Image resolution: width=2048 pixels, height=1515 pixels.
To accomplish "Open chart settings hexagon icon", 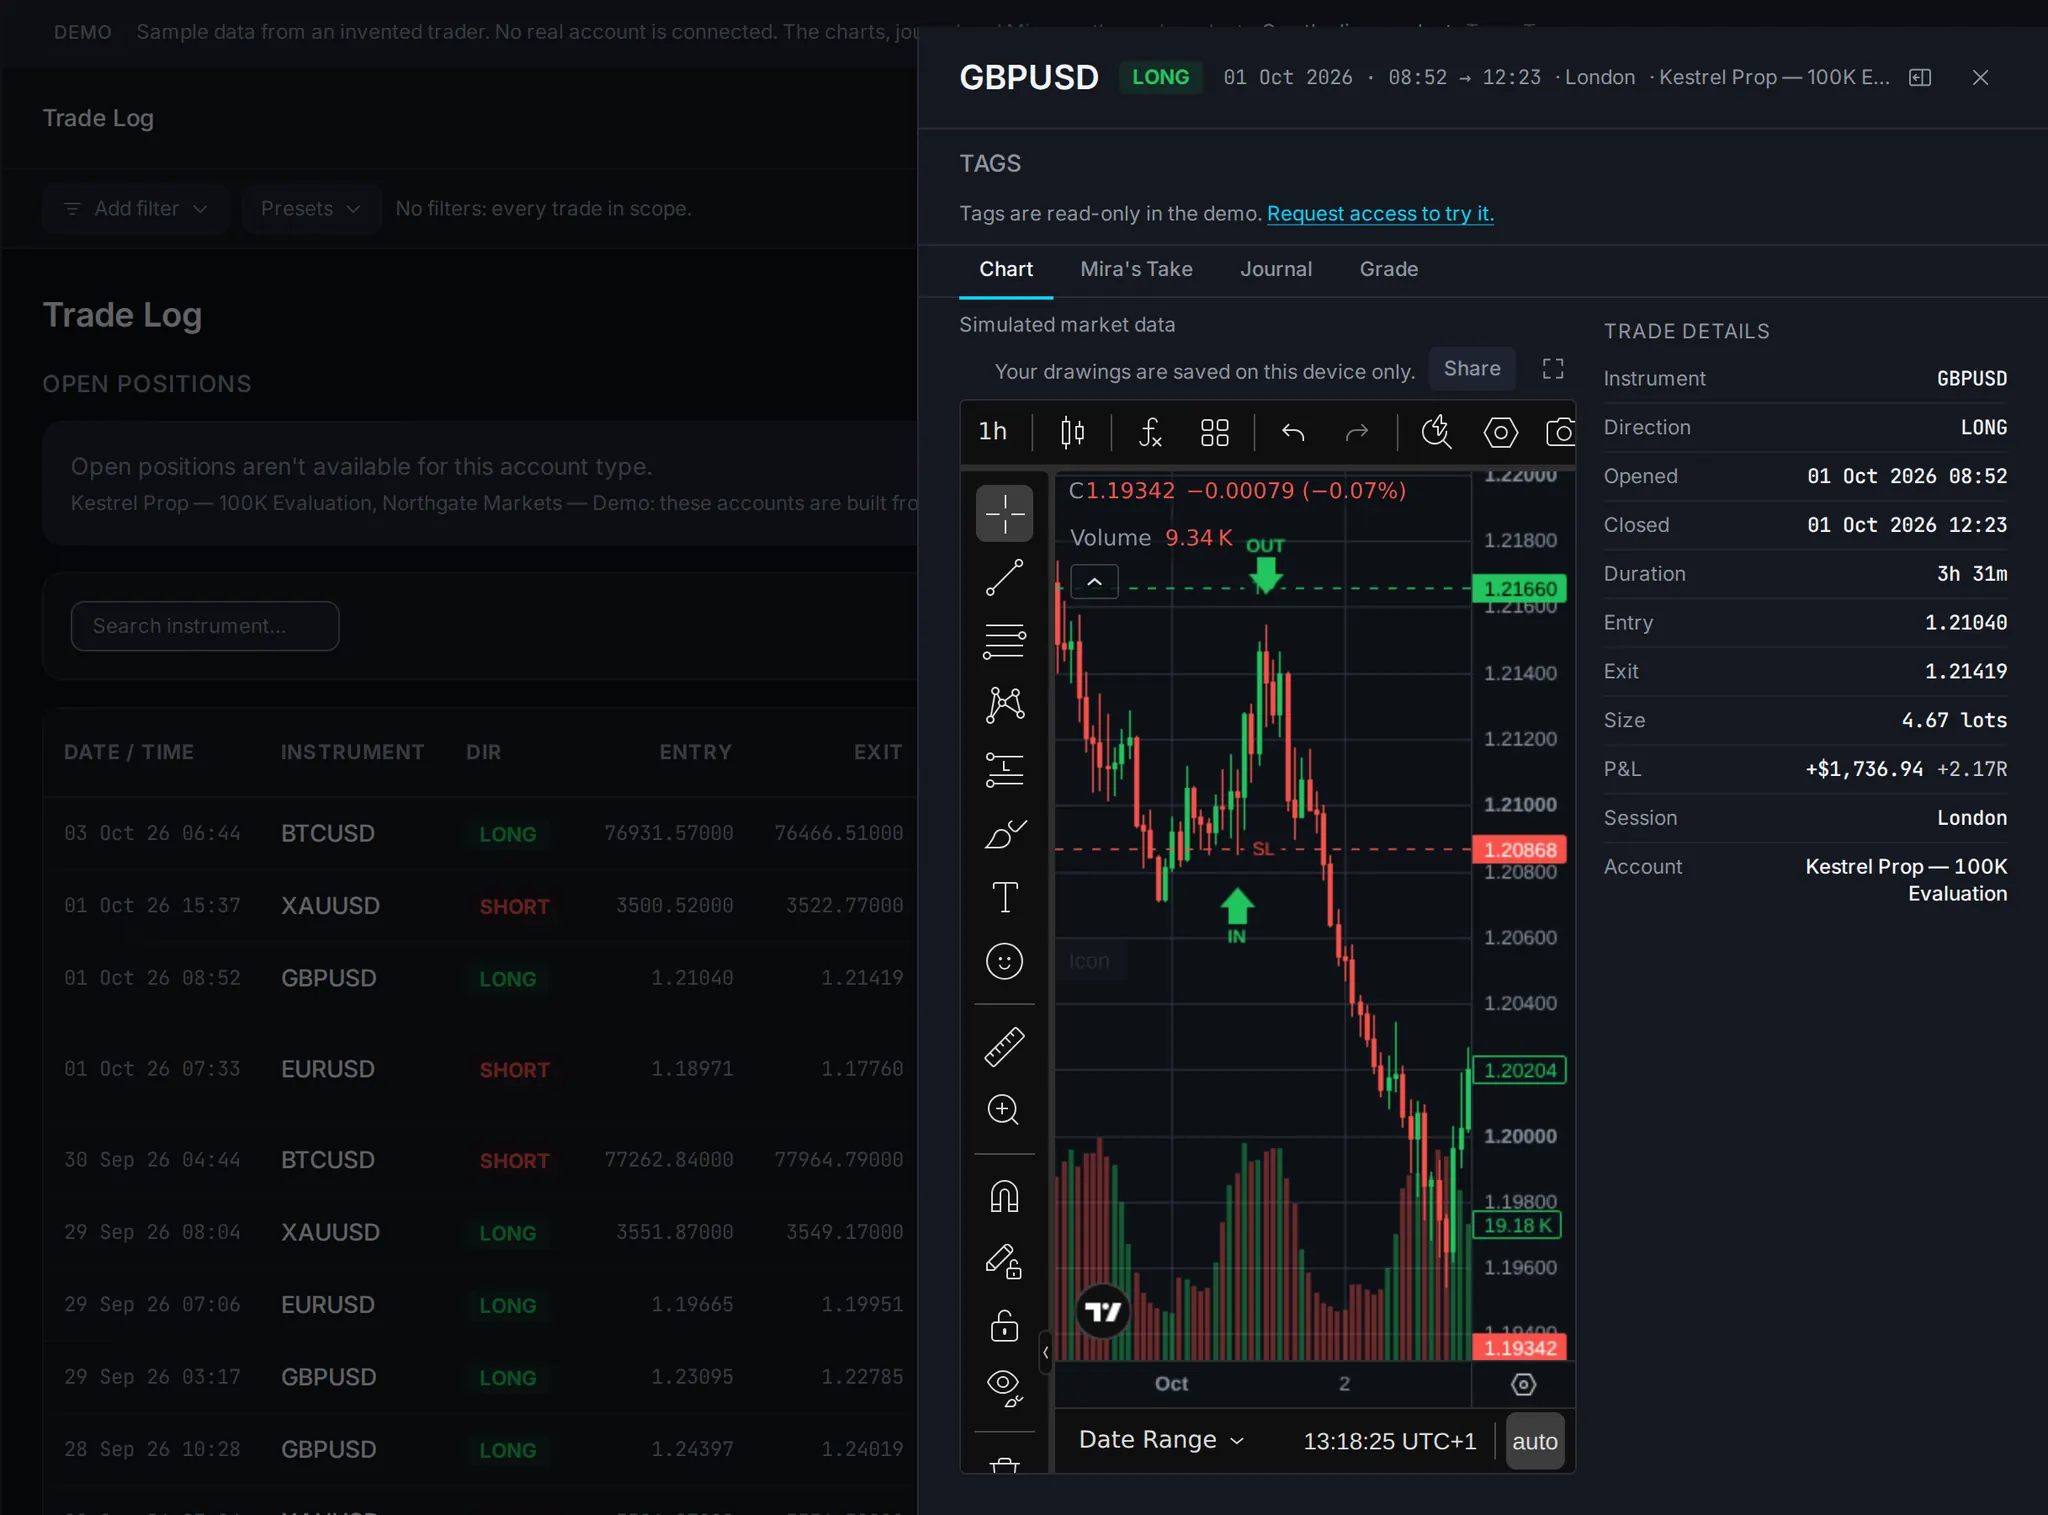I will click(1500, 432).
